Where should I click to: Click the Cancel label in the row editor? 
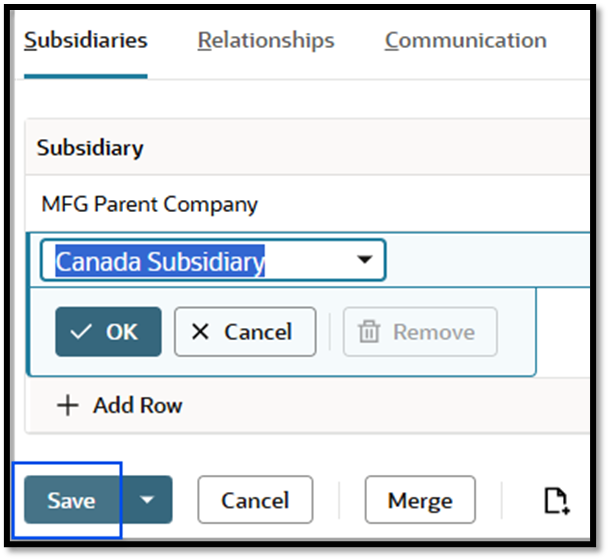tap(258, 332)
